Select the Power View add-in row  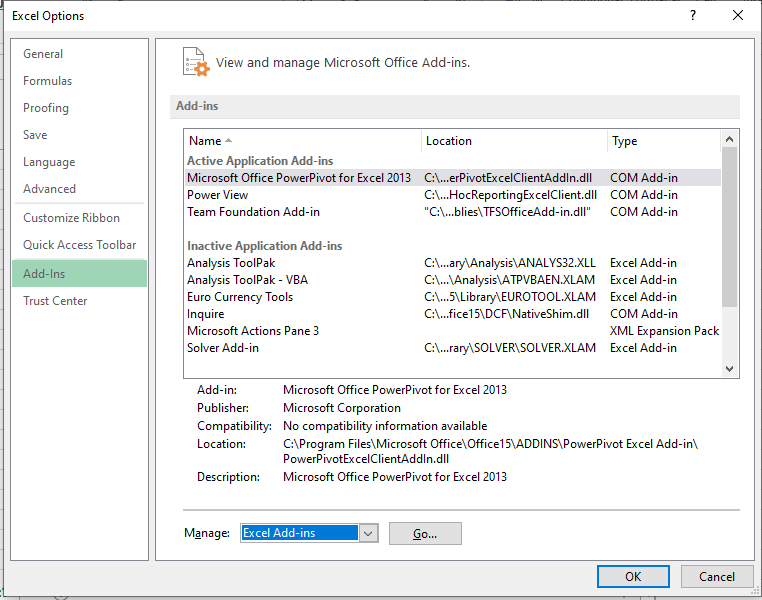[x=453, y=195]
